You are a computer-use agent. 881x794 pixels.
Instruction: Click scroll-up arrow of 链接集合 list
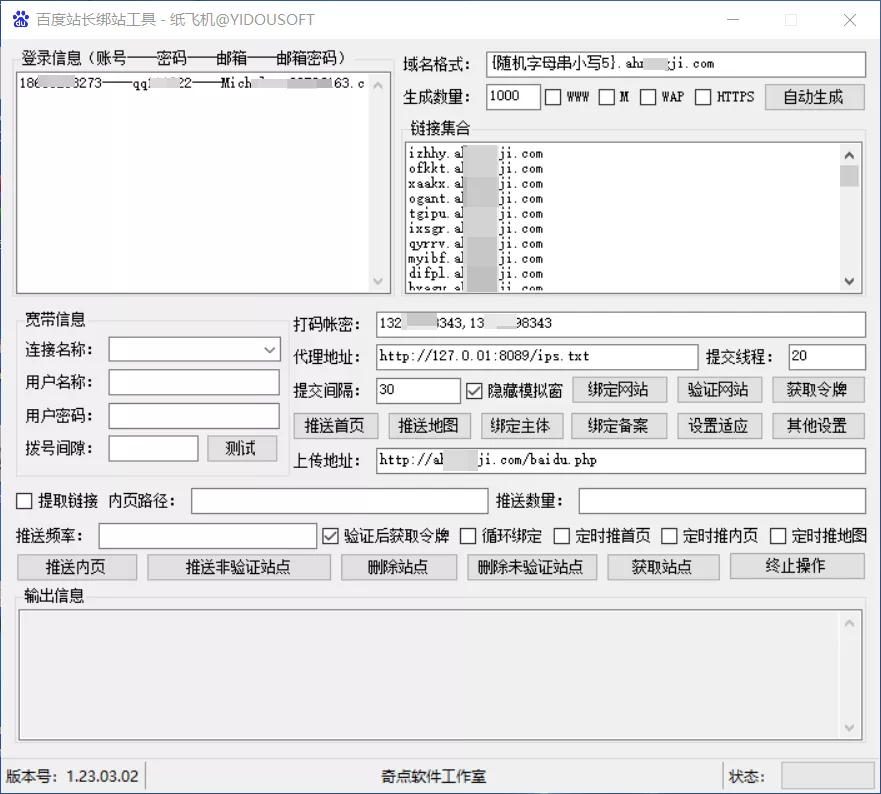click(x=849, y=155)
